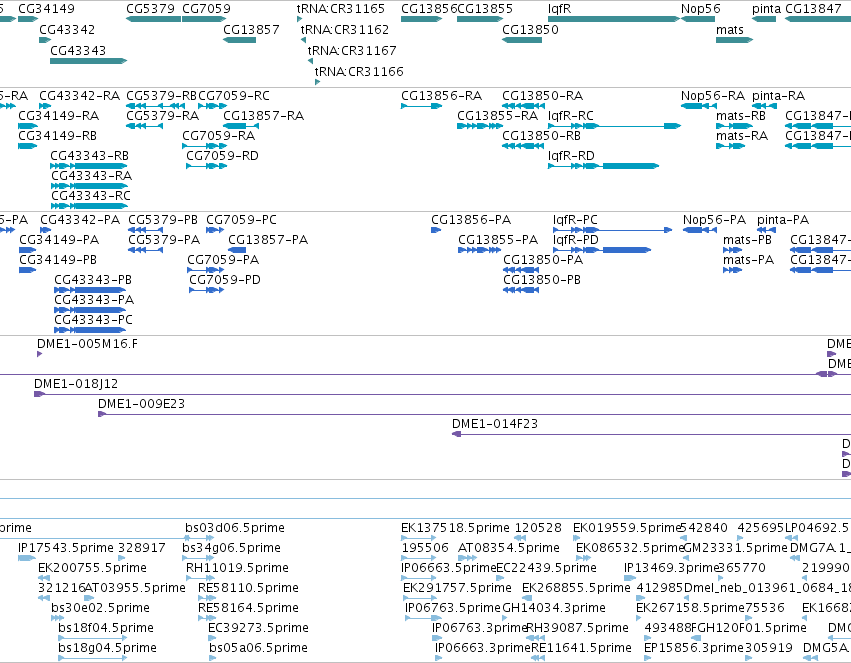Open transcript CG13850-RA
Screen dimensions: 851x663
(x=543, y=96)
